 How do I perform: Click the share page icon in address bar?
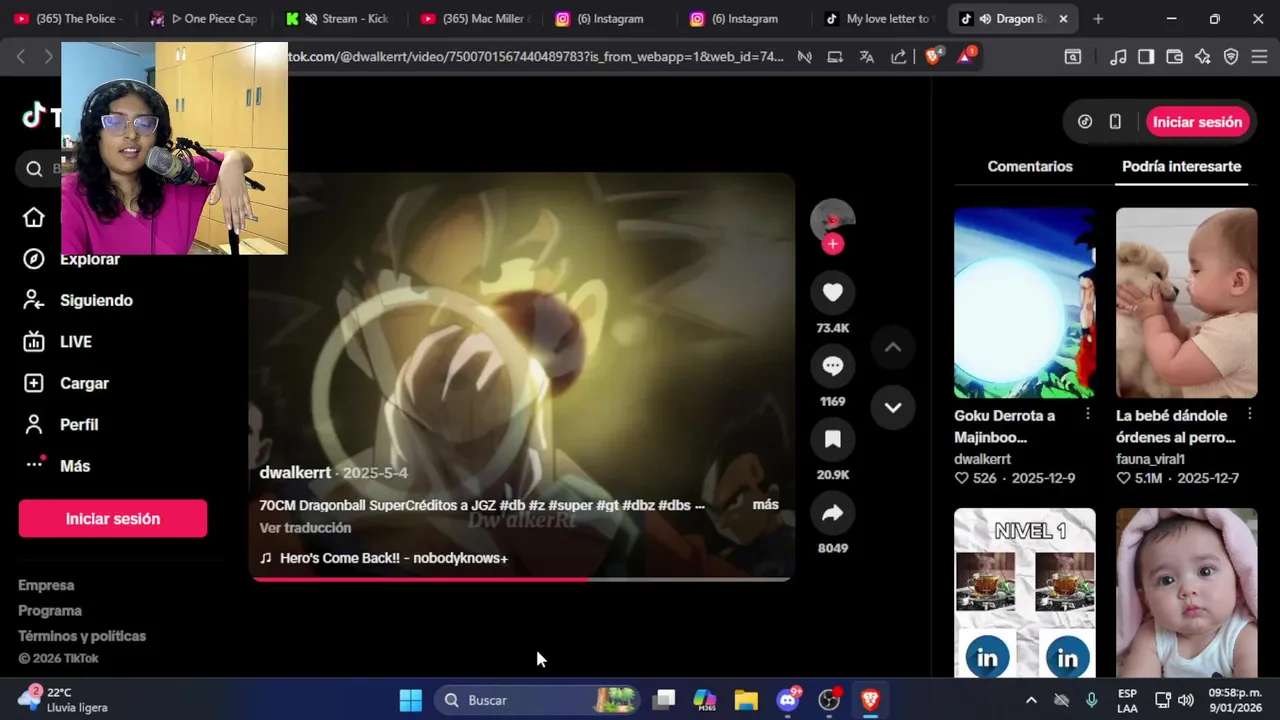click(899, 57)
